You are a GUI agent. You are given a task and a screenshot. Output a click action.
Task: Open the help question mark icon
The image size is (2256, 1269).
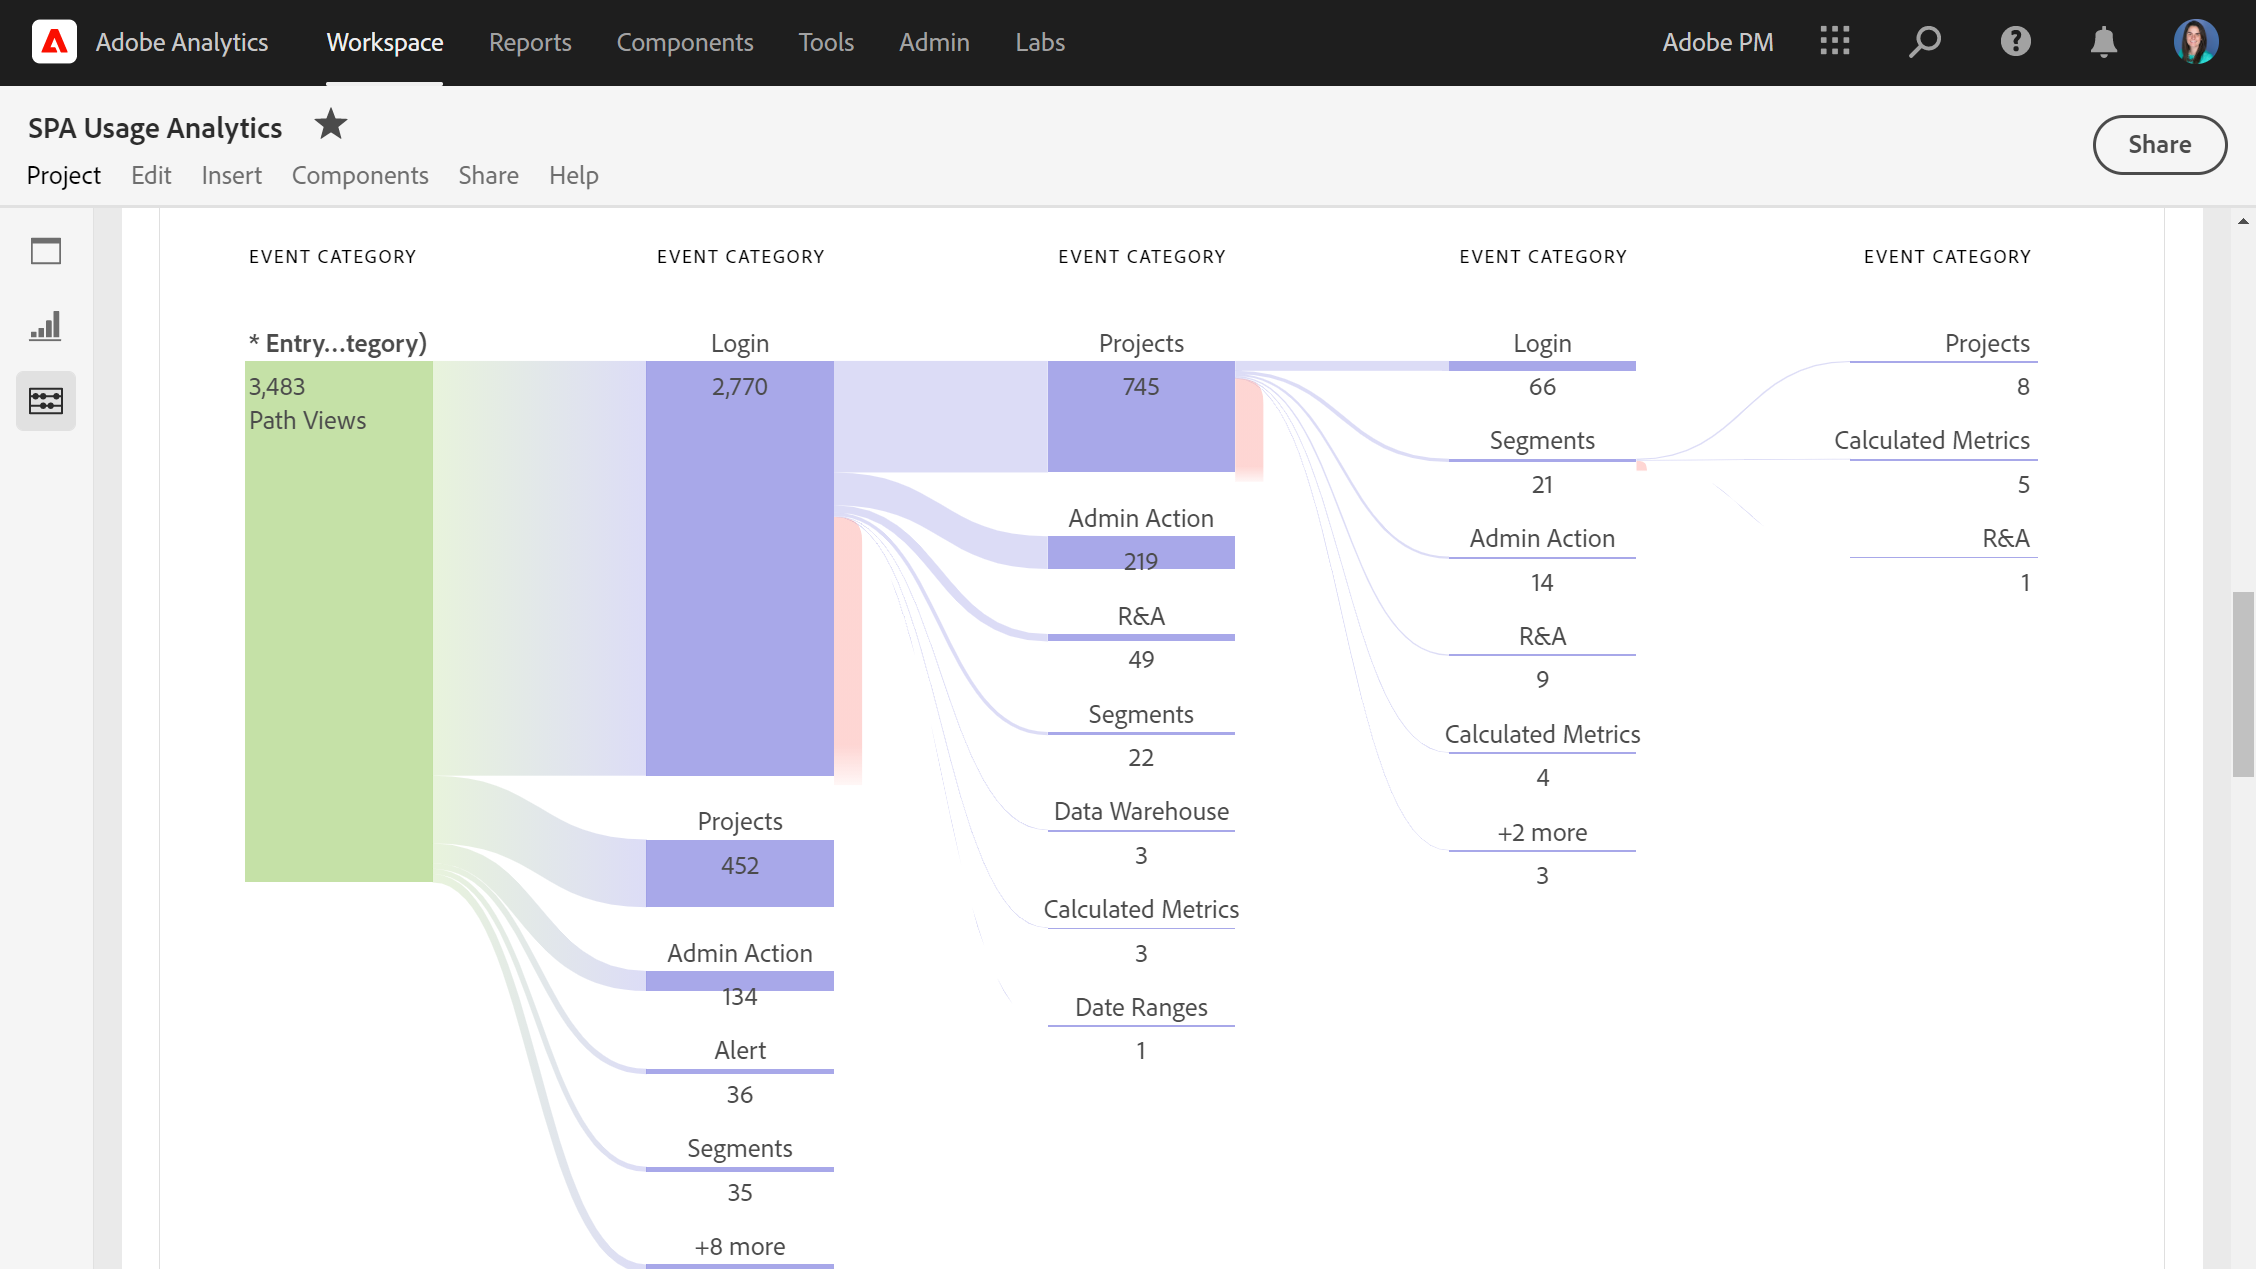coord(2015,42)
